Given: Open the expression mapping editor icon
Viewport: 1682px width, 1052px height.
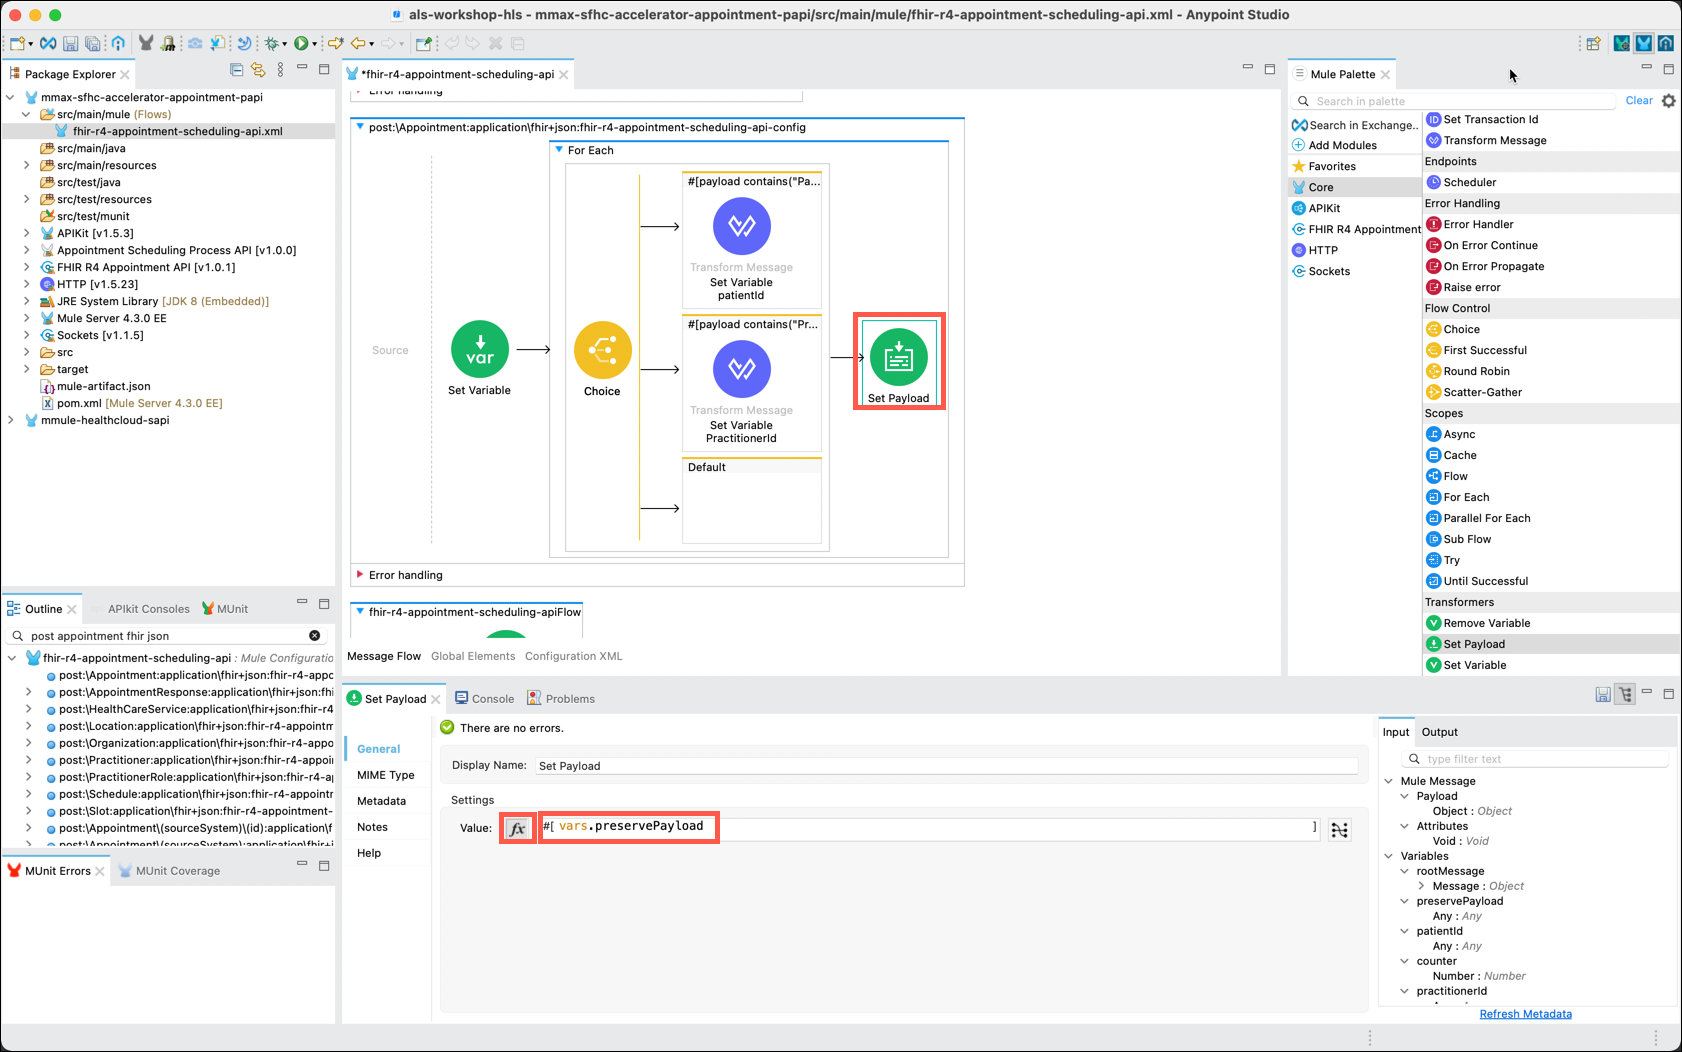Looking at the screenshot, I should tap(1340, 829).
